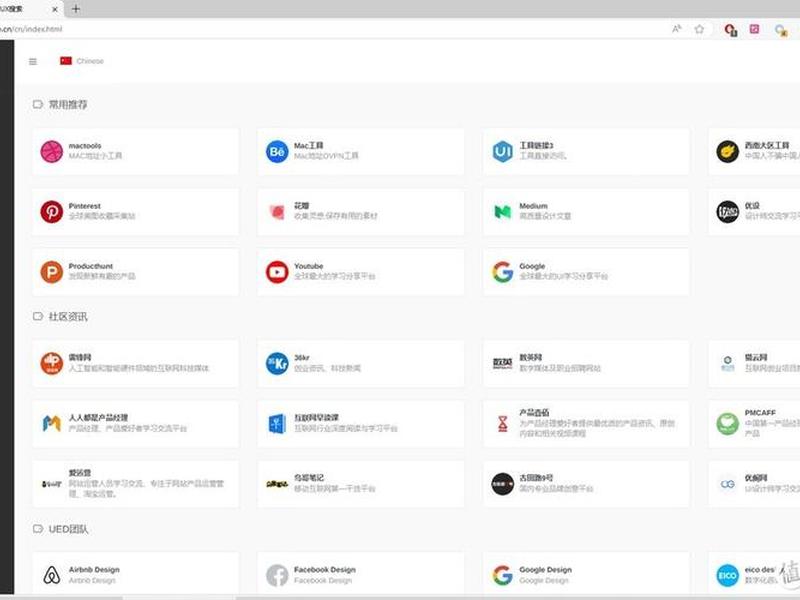The image size is (800, 600).
Task: Click the 古田路9号 black round icon
Action: coord(503,484)
